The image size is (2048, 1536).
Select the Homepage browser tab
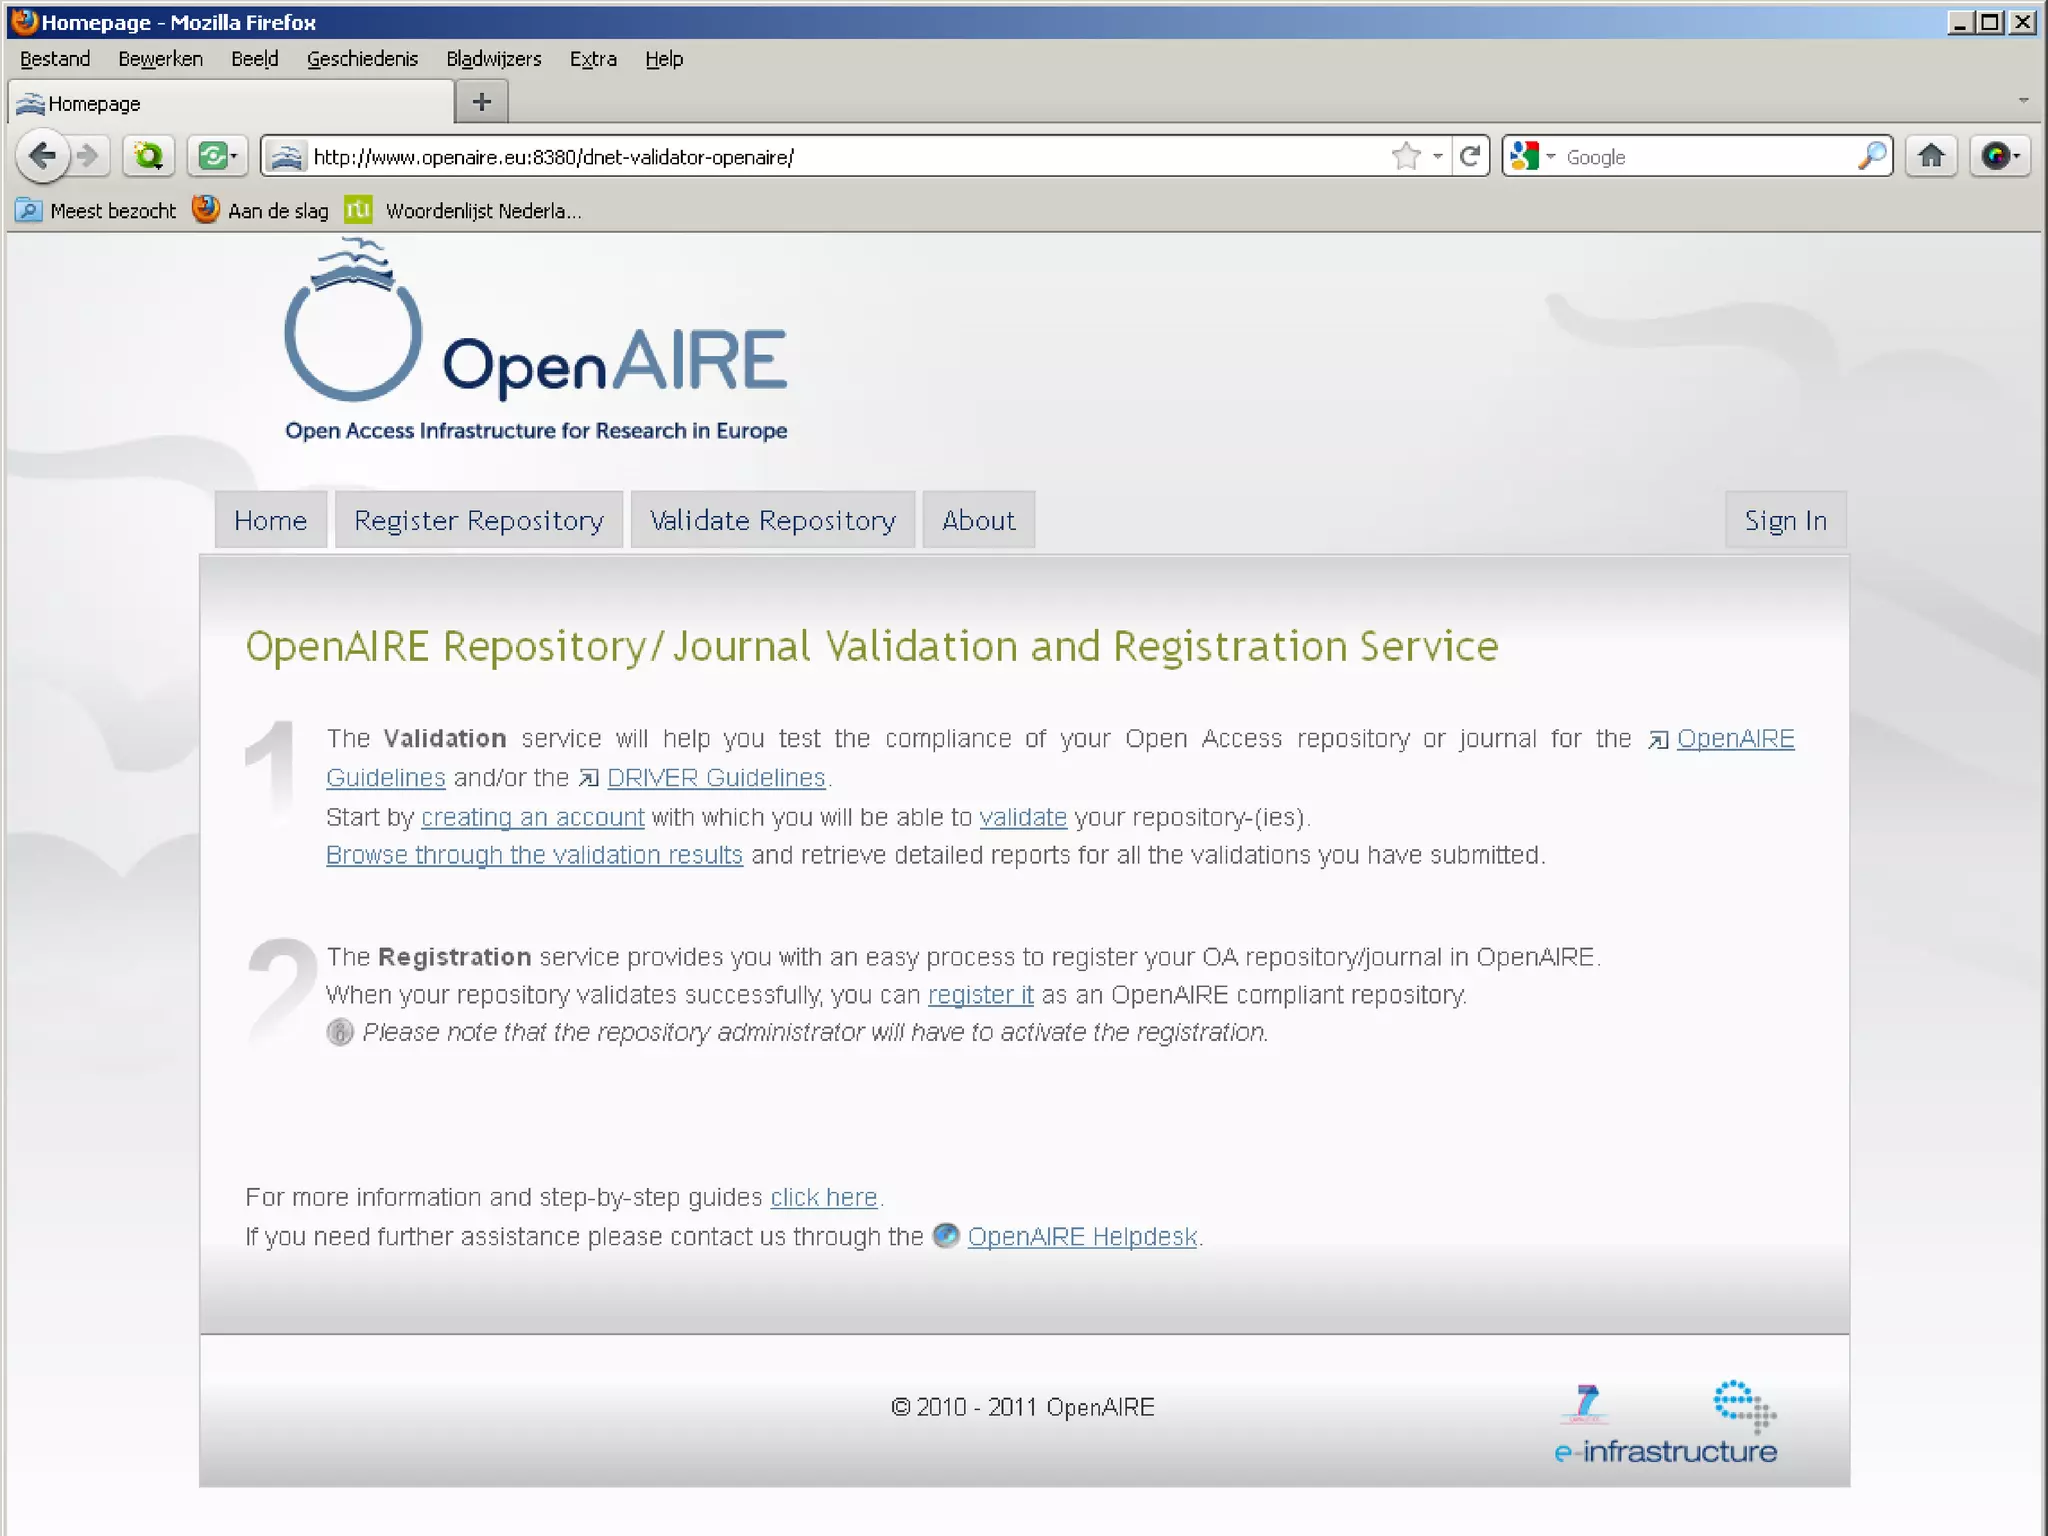point(230,103)
